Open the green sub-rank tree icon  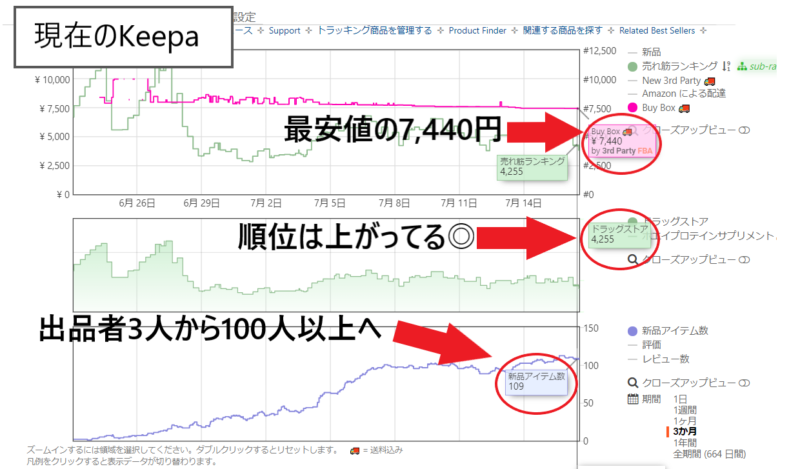(742, 66)
